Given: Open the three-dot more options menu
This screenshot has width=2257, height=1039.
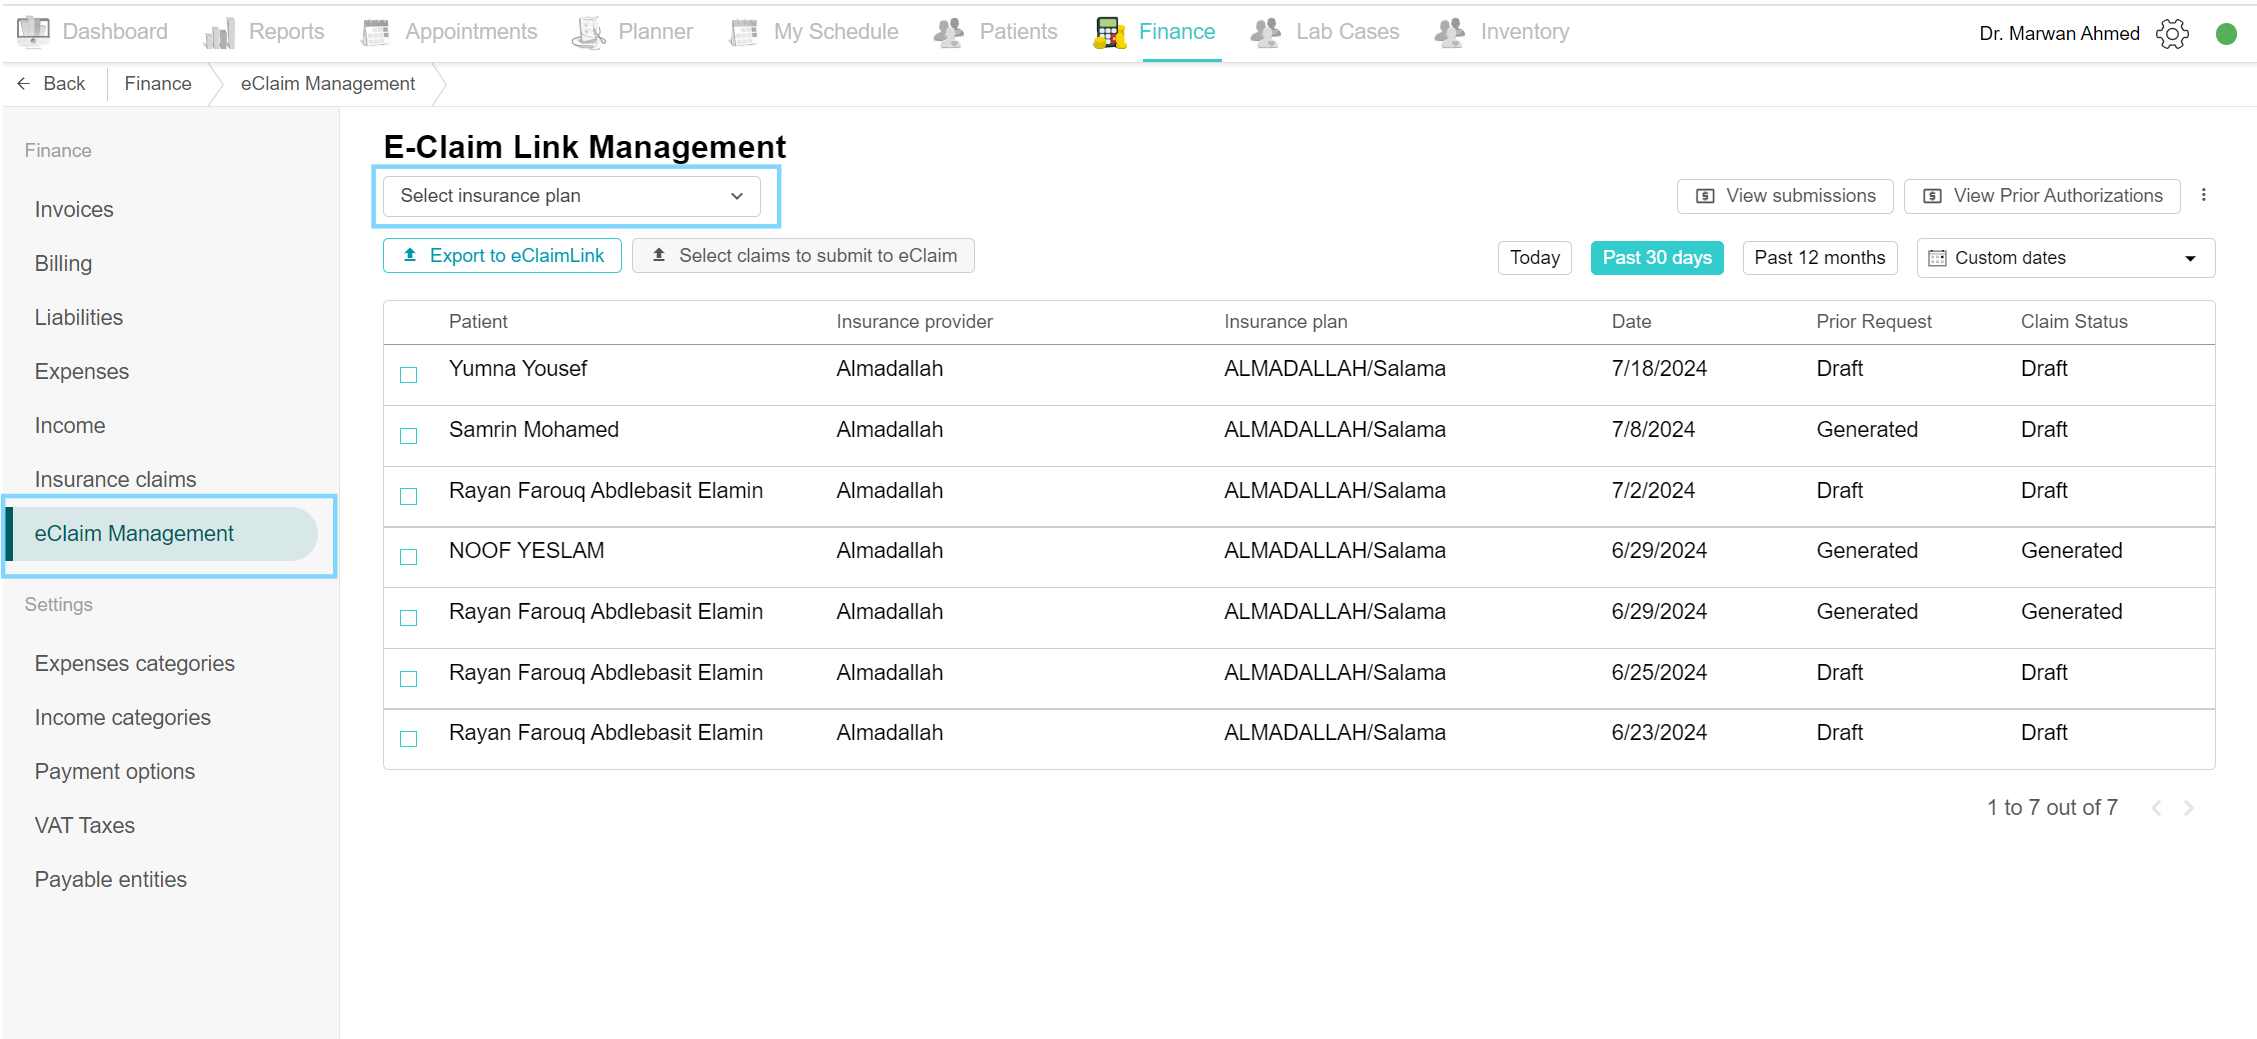Looking at the screenshot, I should (x=2203, y=195).
